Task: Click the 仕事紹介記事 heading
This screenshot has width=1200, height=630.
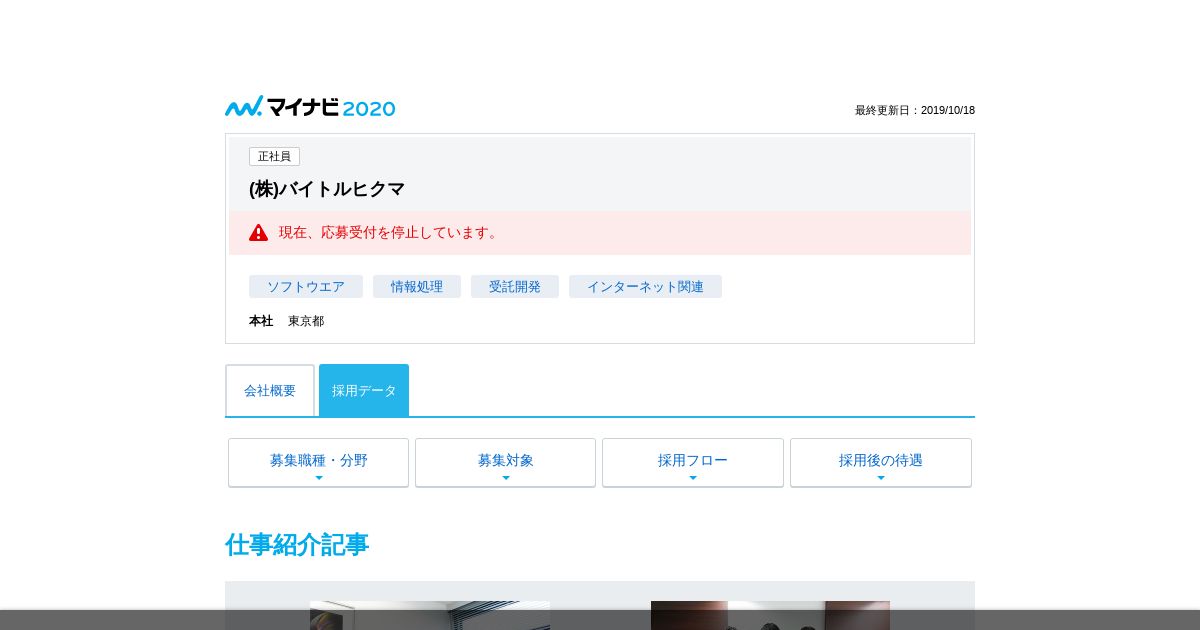Action: (297, 545)
